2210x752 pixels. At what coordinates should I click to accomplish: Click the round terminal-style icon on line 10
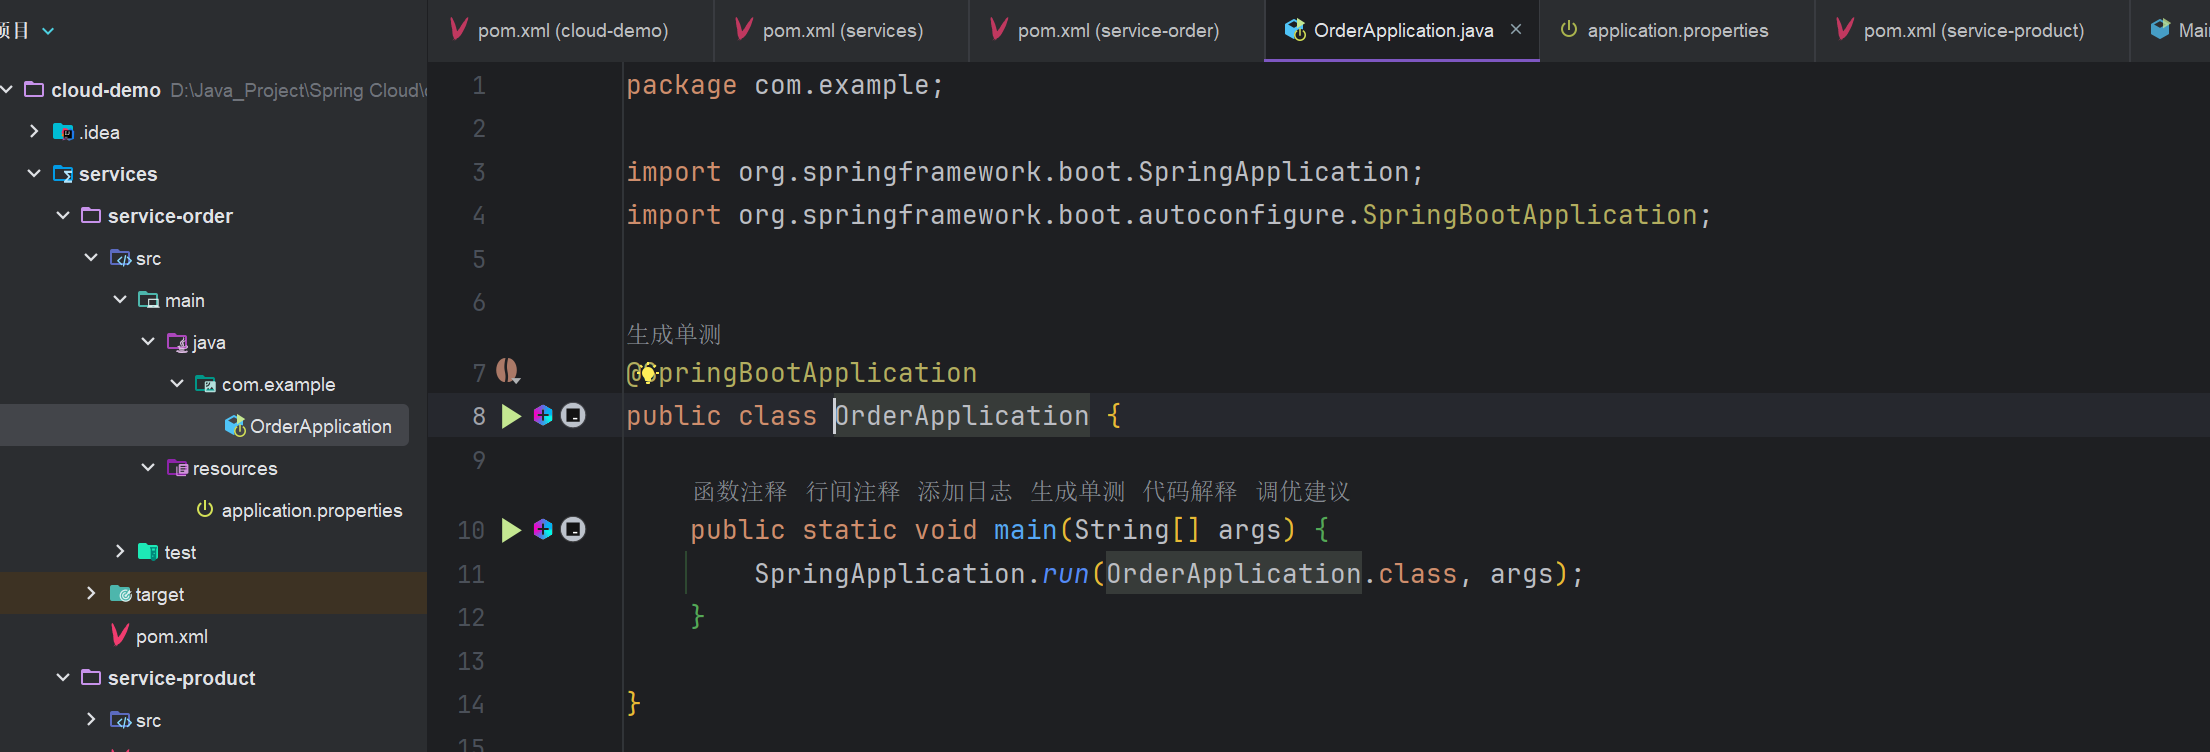(x=573, y=530)
